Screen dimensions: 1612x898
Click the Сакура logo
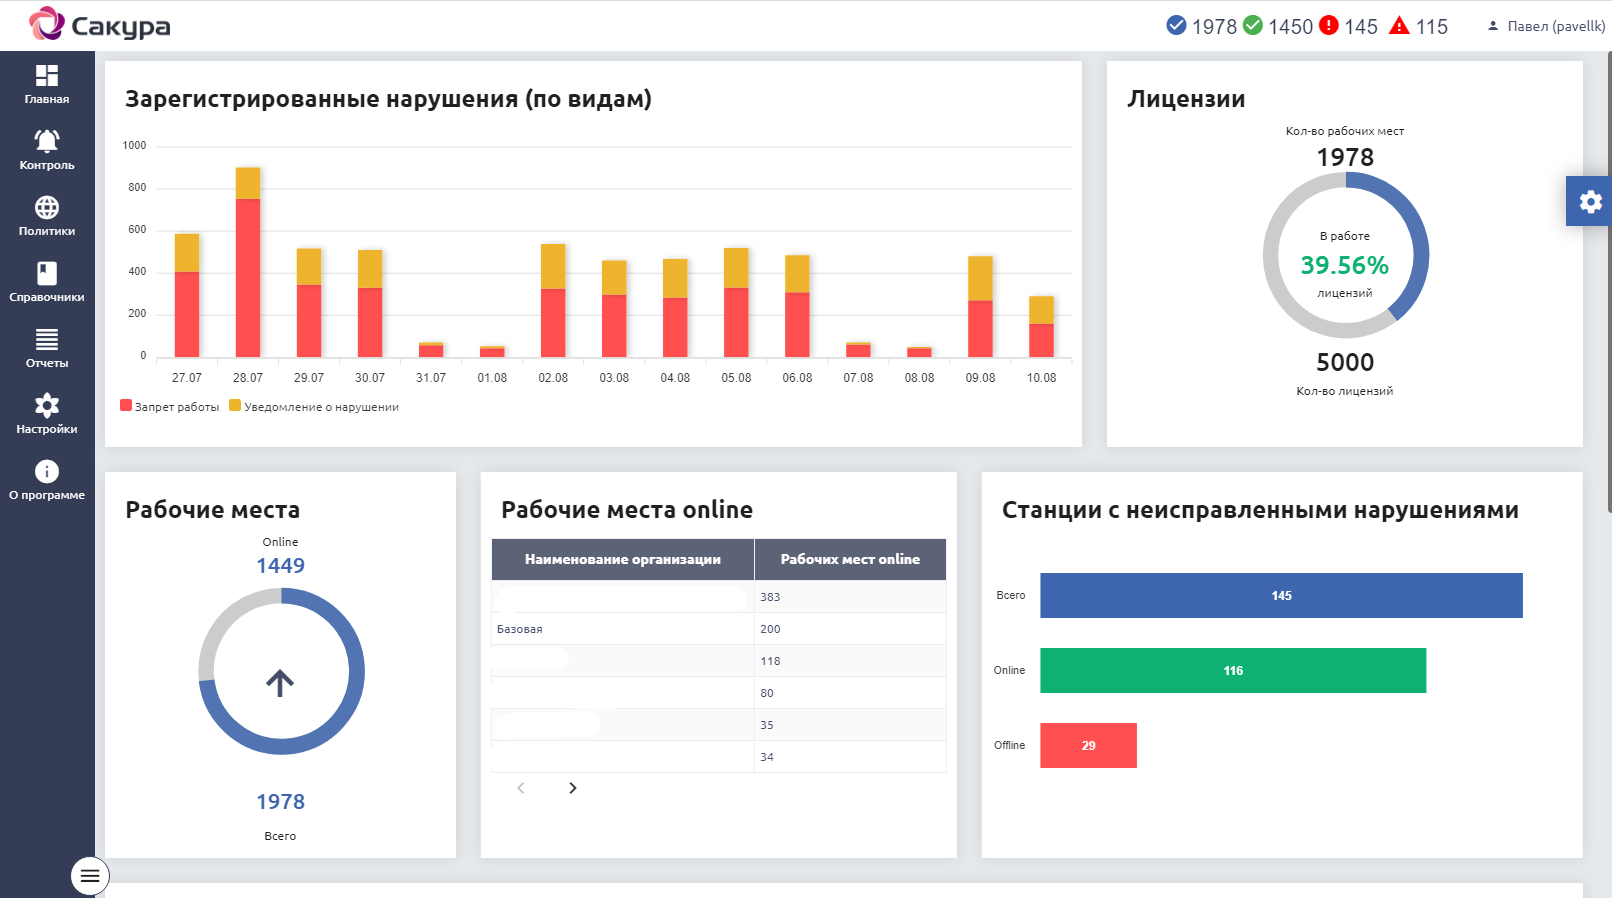click(100, 25)
